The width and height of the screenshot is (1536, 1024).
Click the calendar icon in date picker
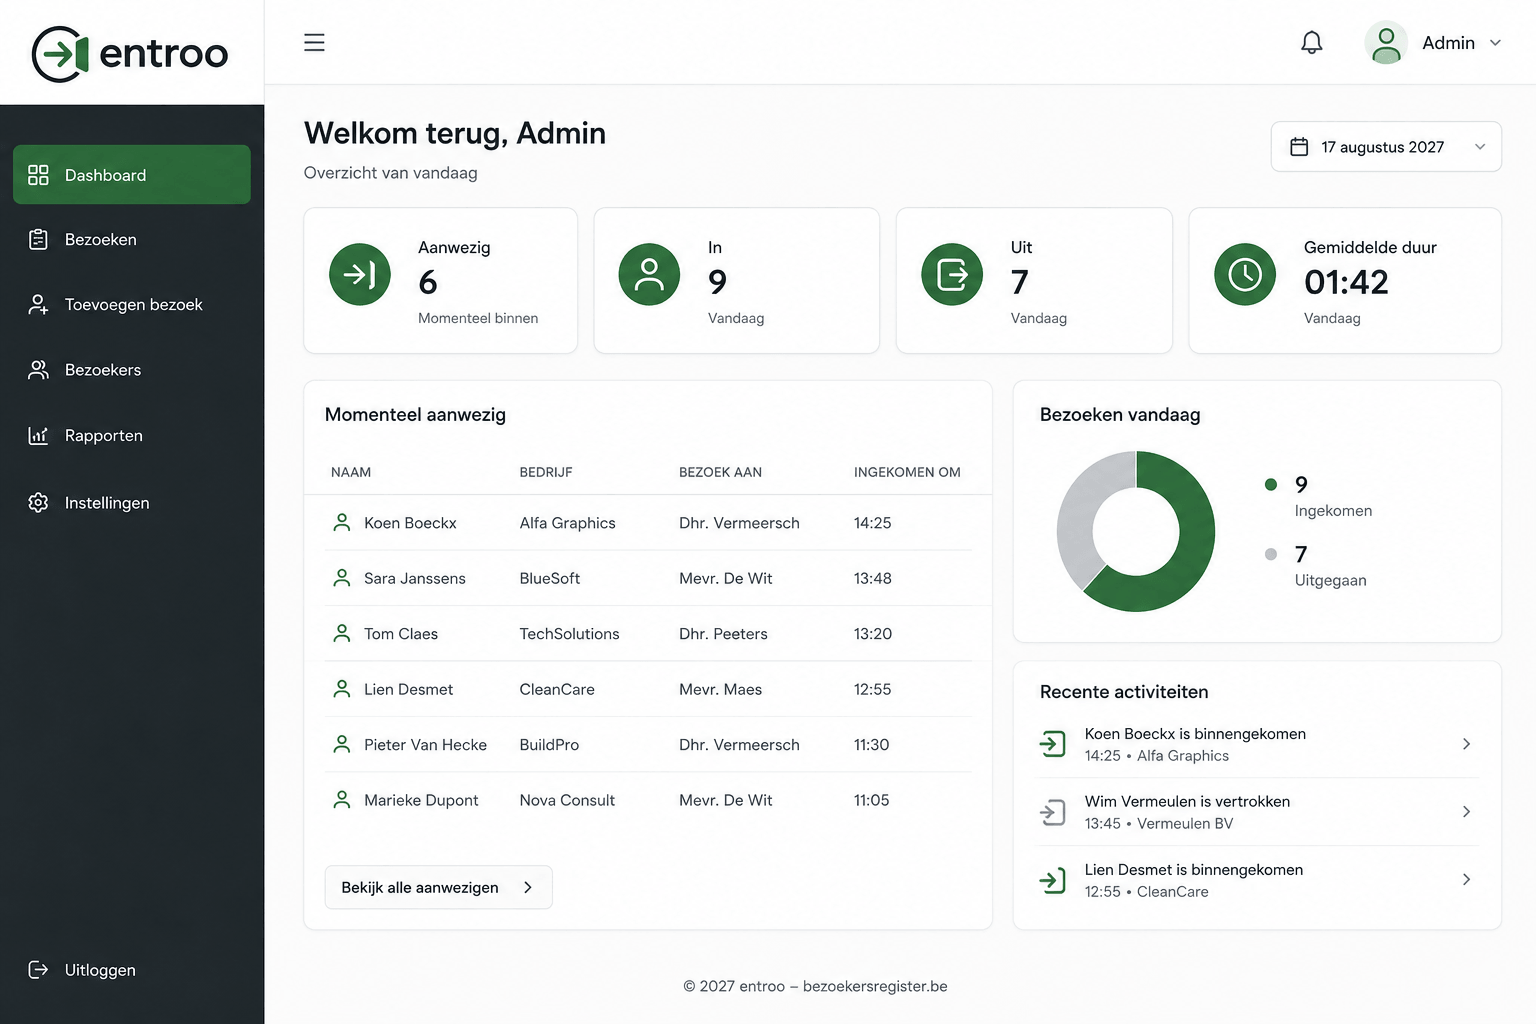(x=1299, y=147)
